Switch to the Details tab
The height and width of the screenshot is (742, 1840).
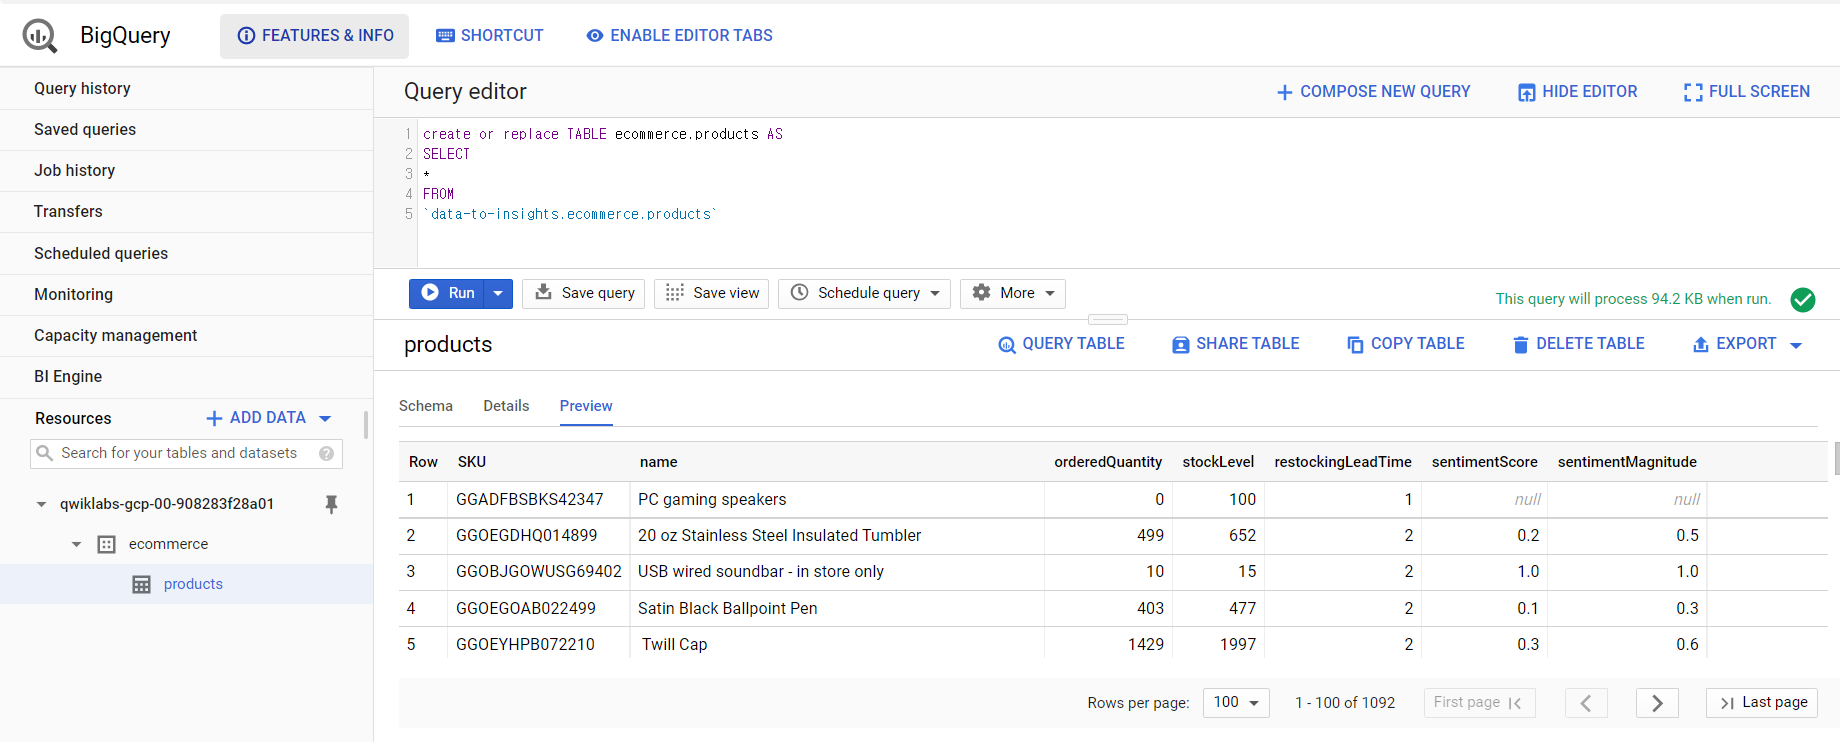tap(506, 406)
